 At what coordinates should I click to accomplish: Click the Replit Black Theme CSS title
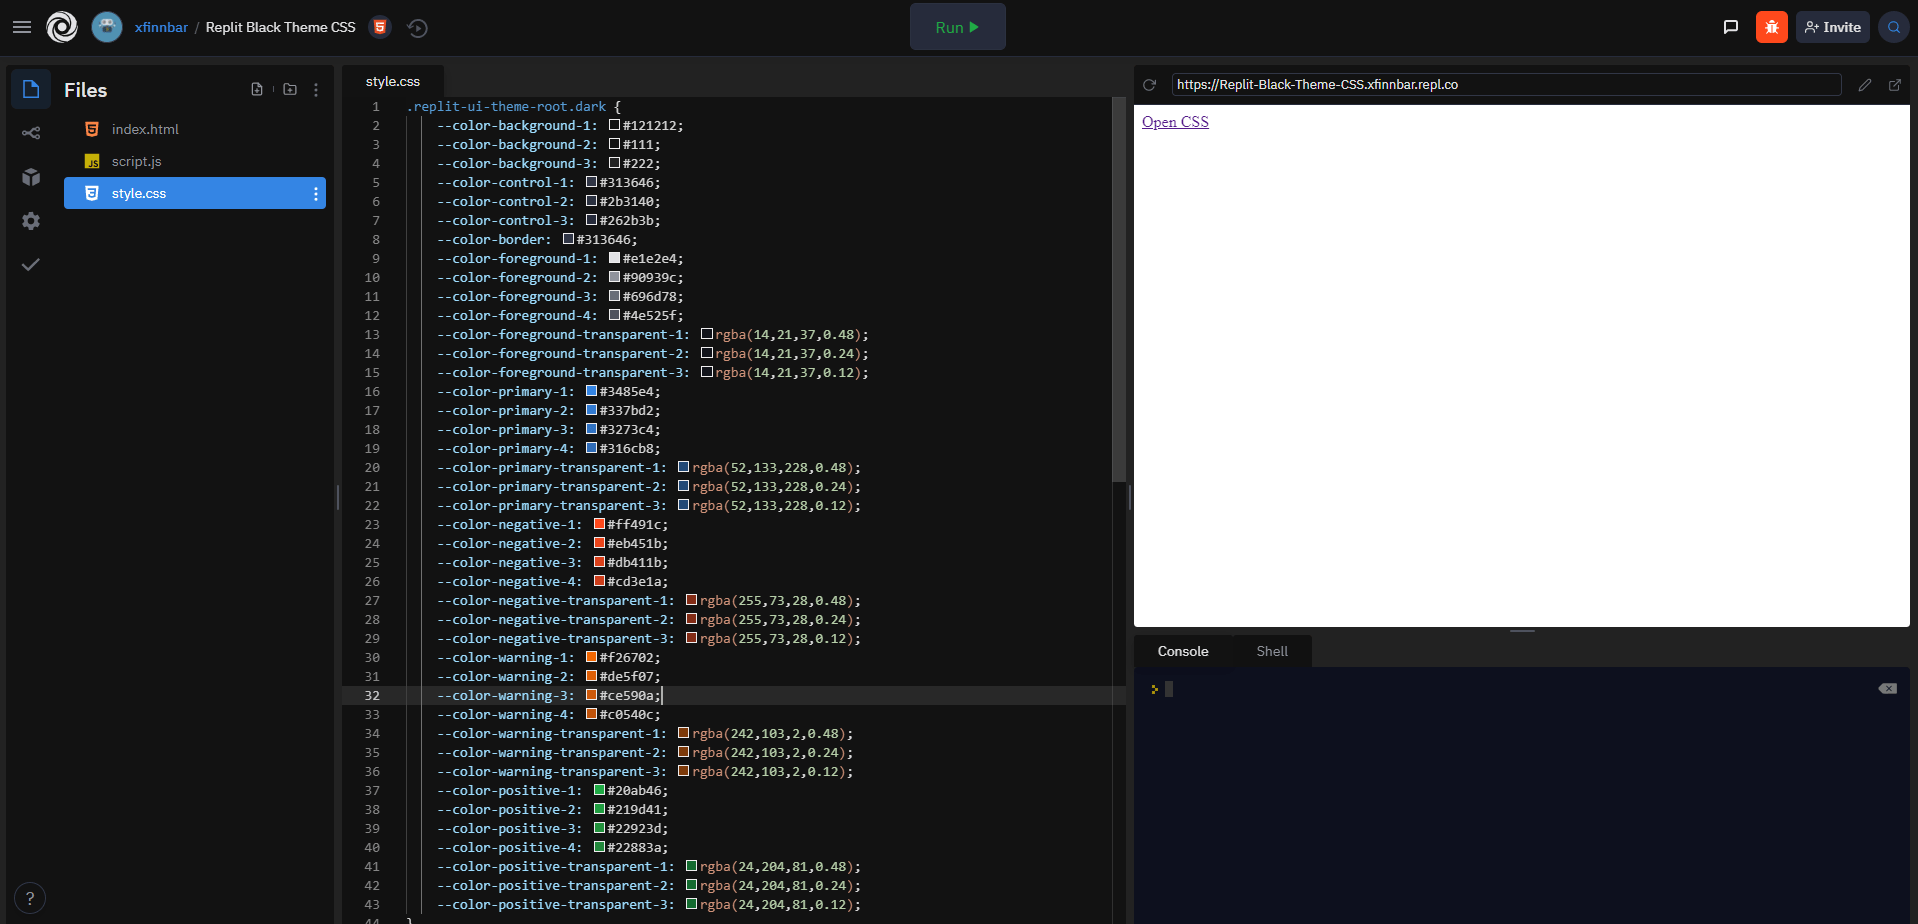pyautogui.click(x=281, y=27)
